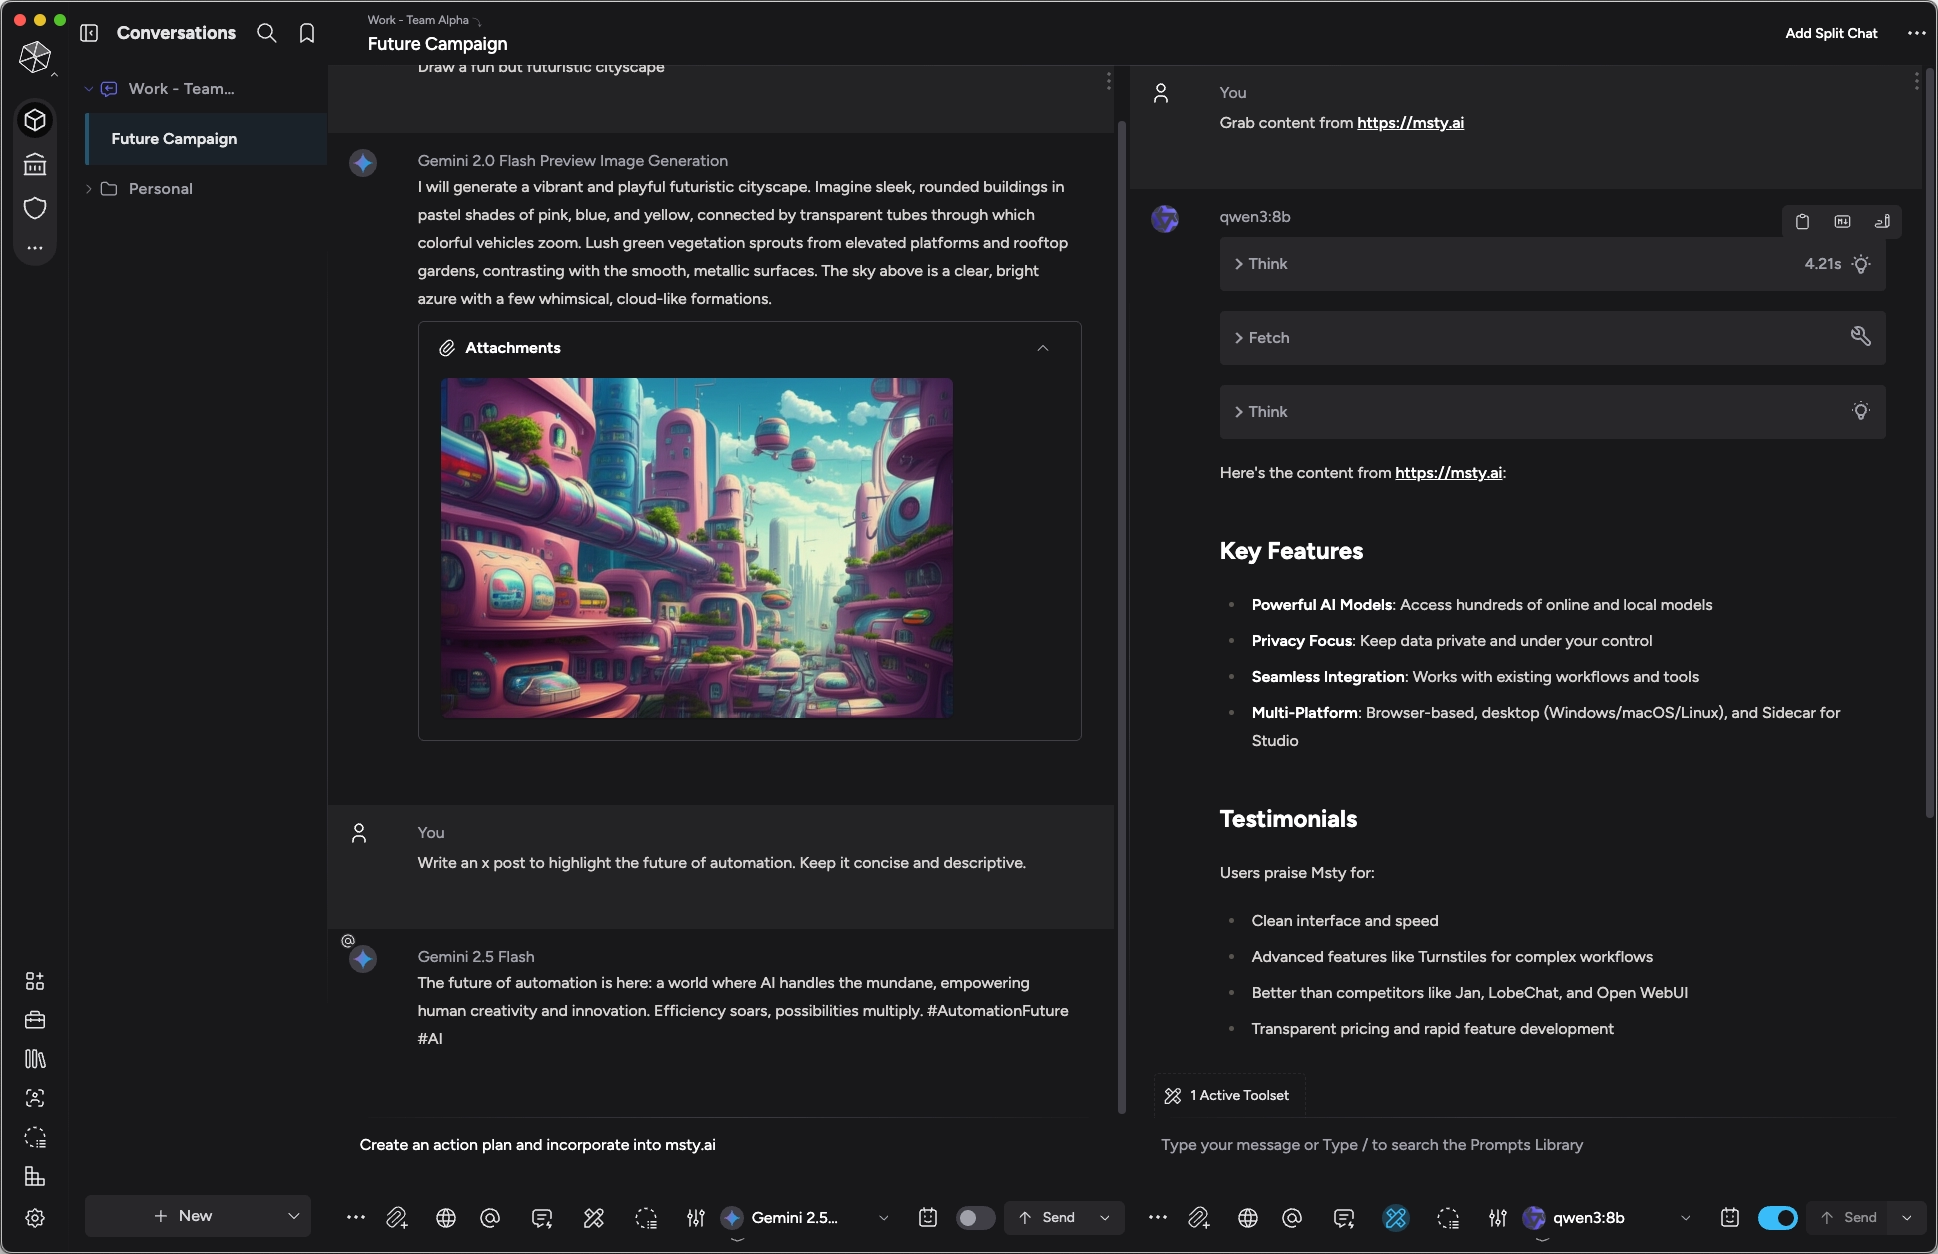Click the New conversation button
This screenshot has width=1938, height=1254.
pos(182,1216)
